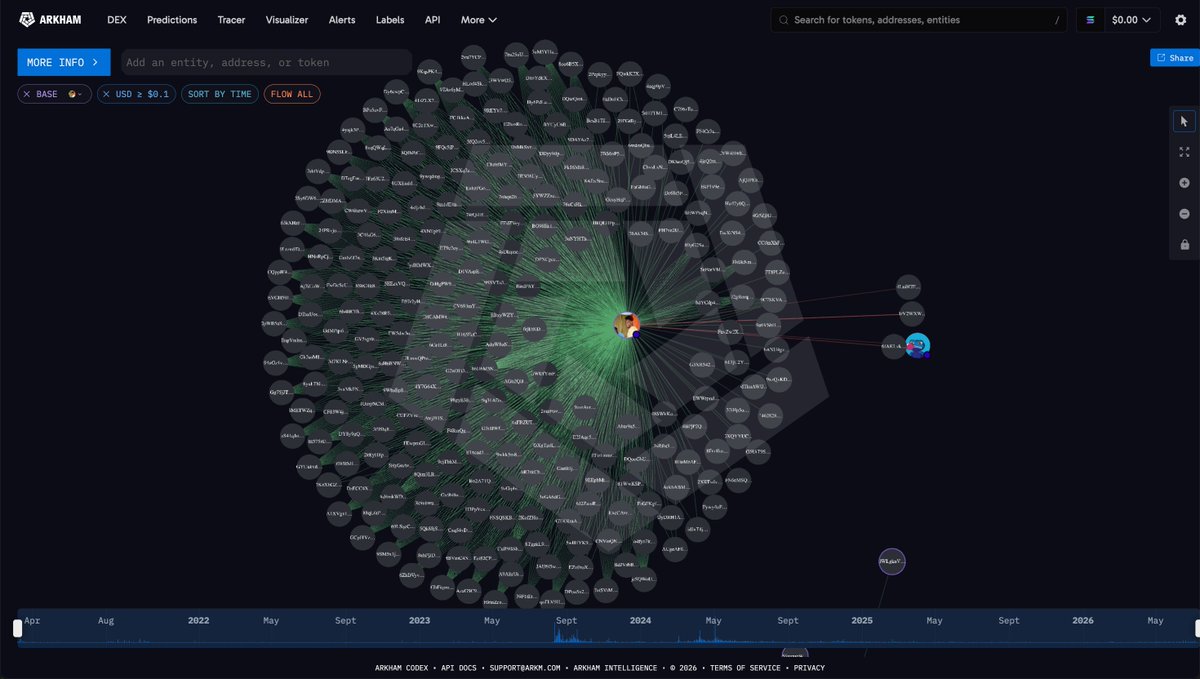Click SUPPORT@ARKM.COM link
The height and width of the screenshot is (679, 1200).
(x=527, y=667)
